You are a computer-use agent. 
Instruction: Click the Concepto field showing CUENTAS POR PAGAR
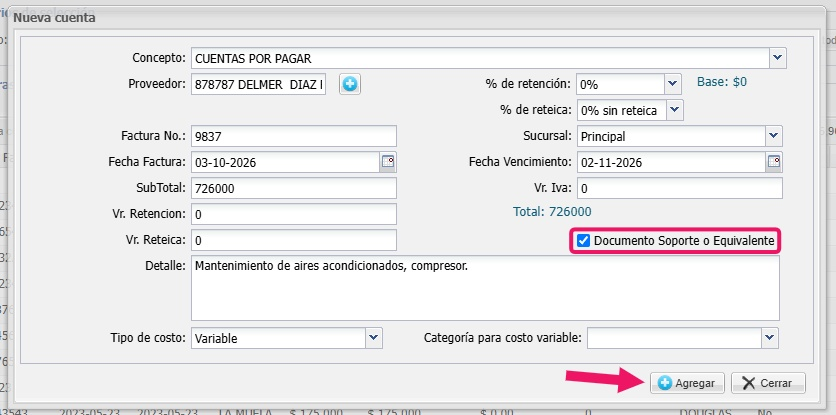click(480, 58)
